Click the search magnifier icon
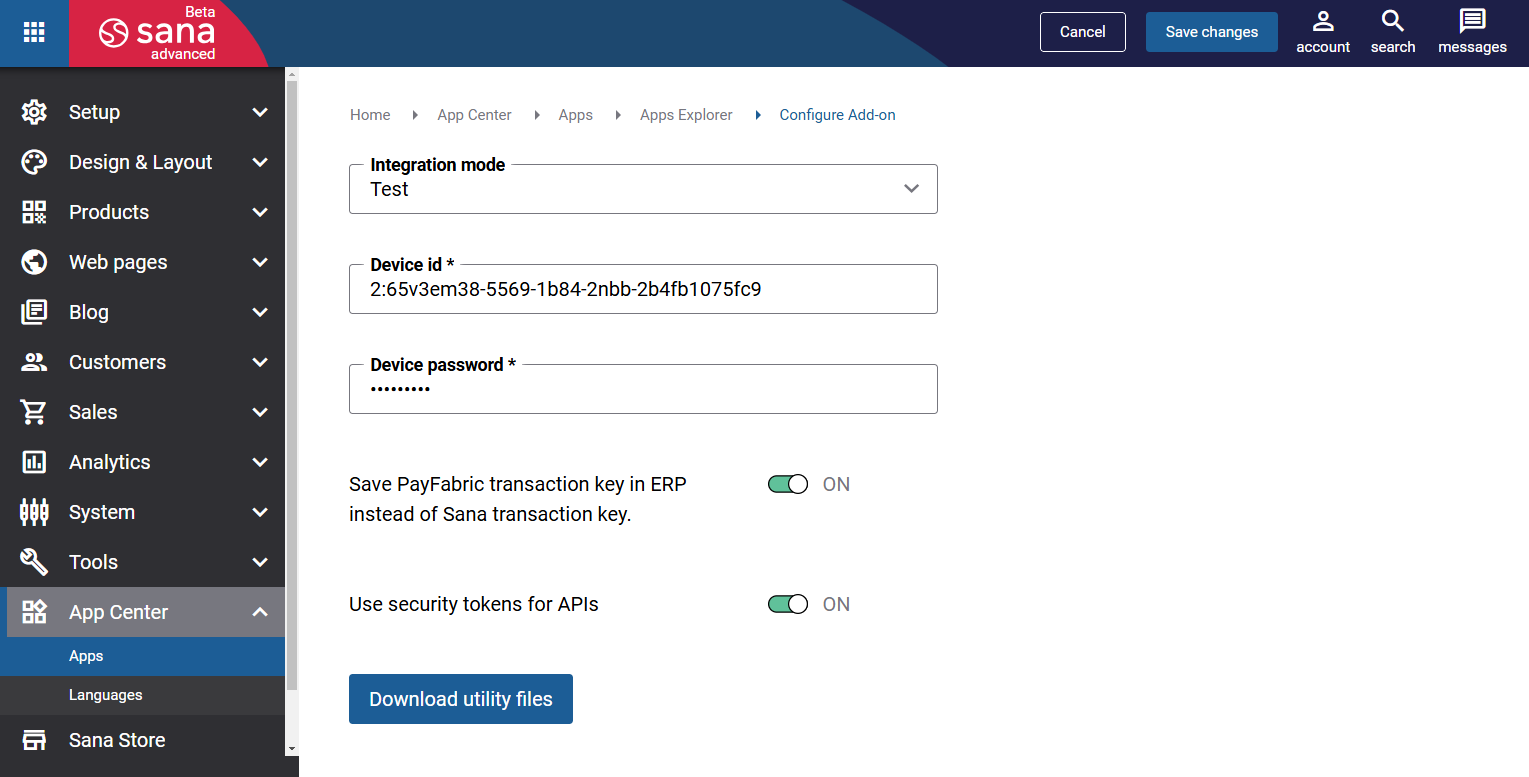The image size is (1529, 777). pos(1393,21)
